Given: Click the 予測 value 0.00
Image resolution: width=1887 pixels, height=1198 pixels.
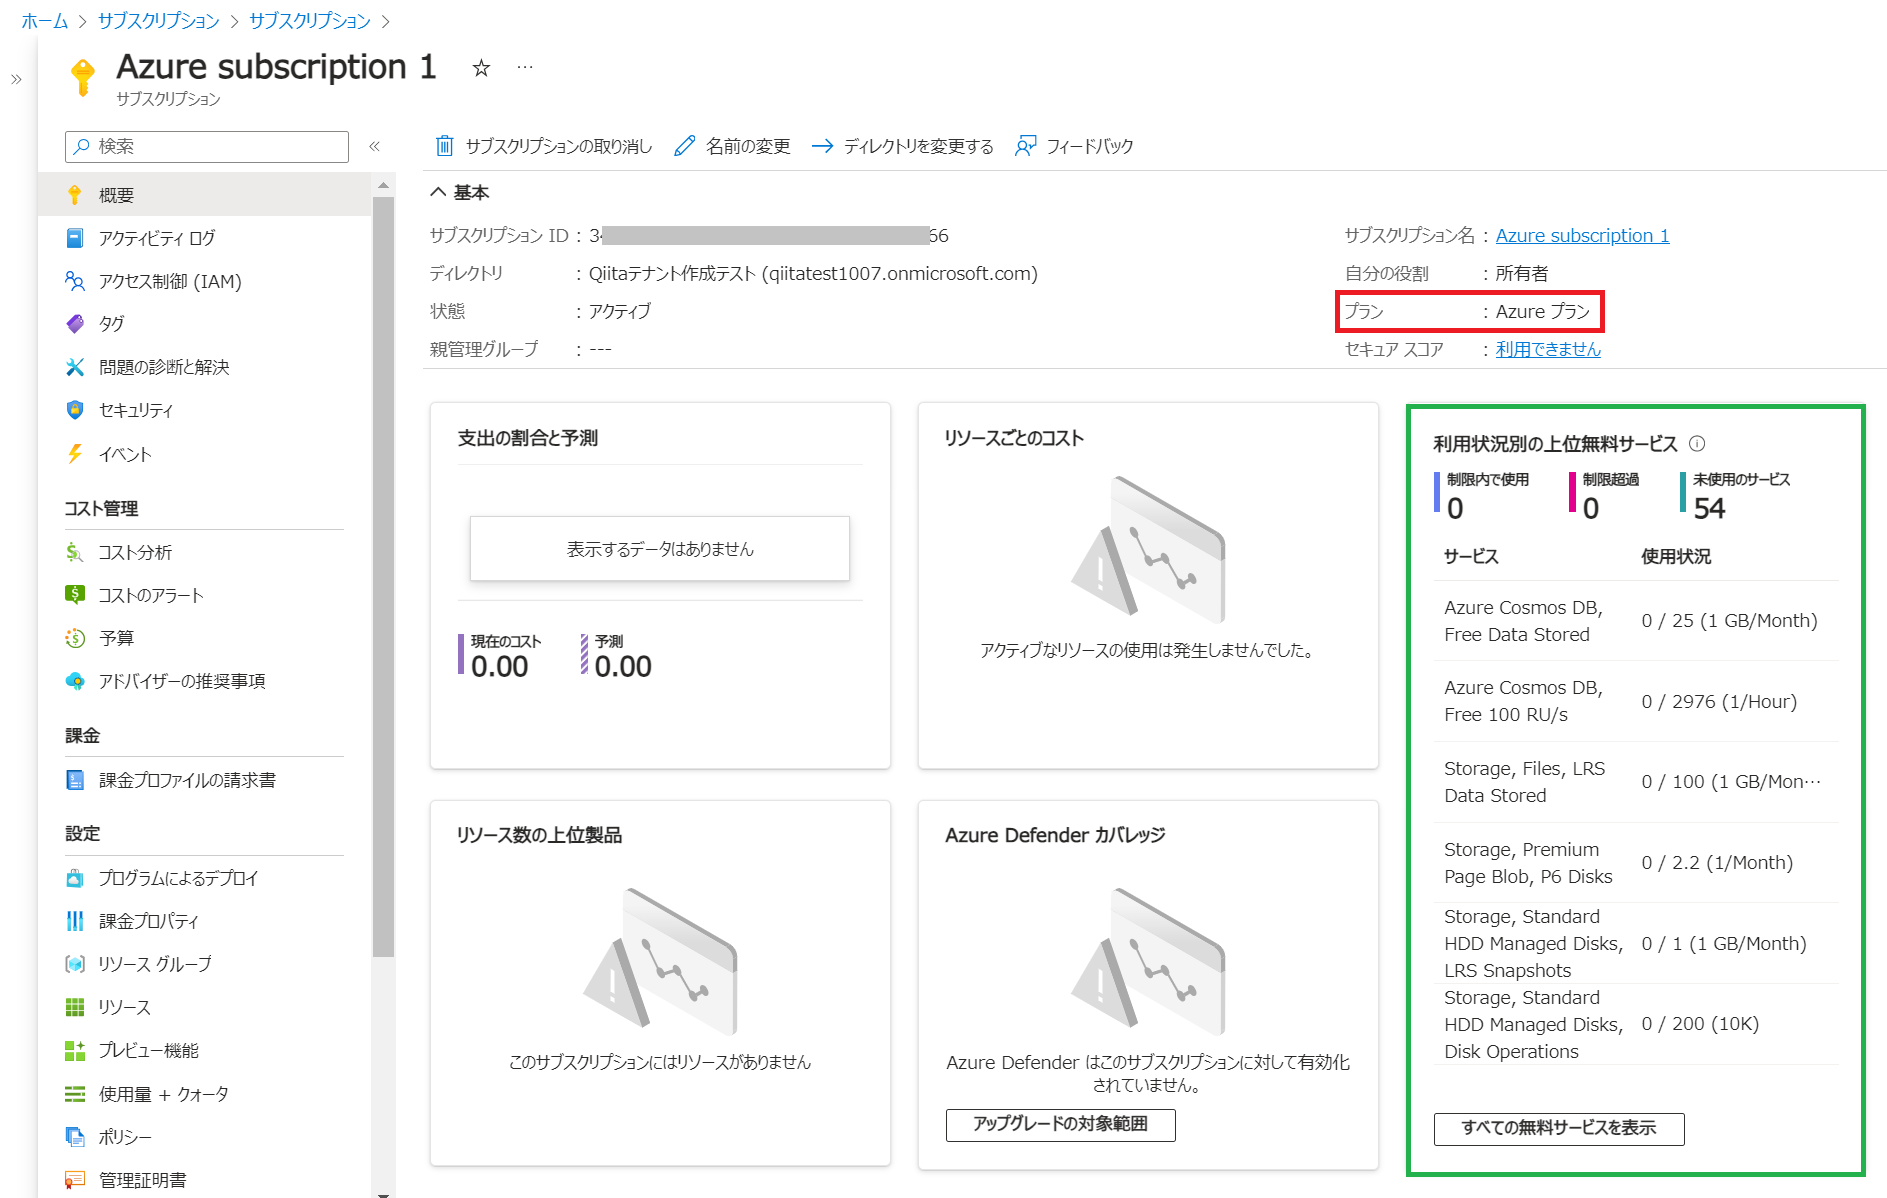Looking at the screenshot, I should [623, 667].
